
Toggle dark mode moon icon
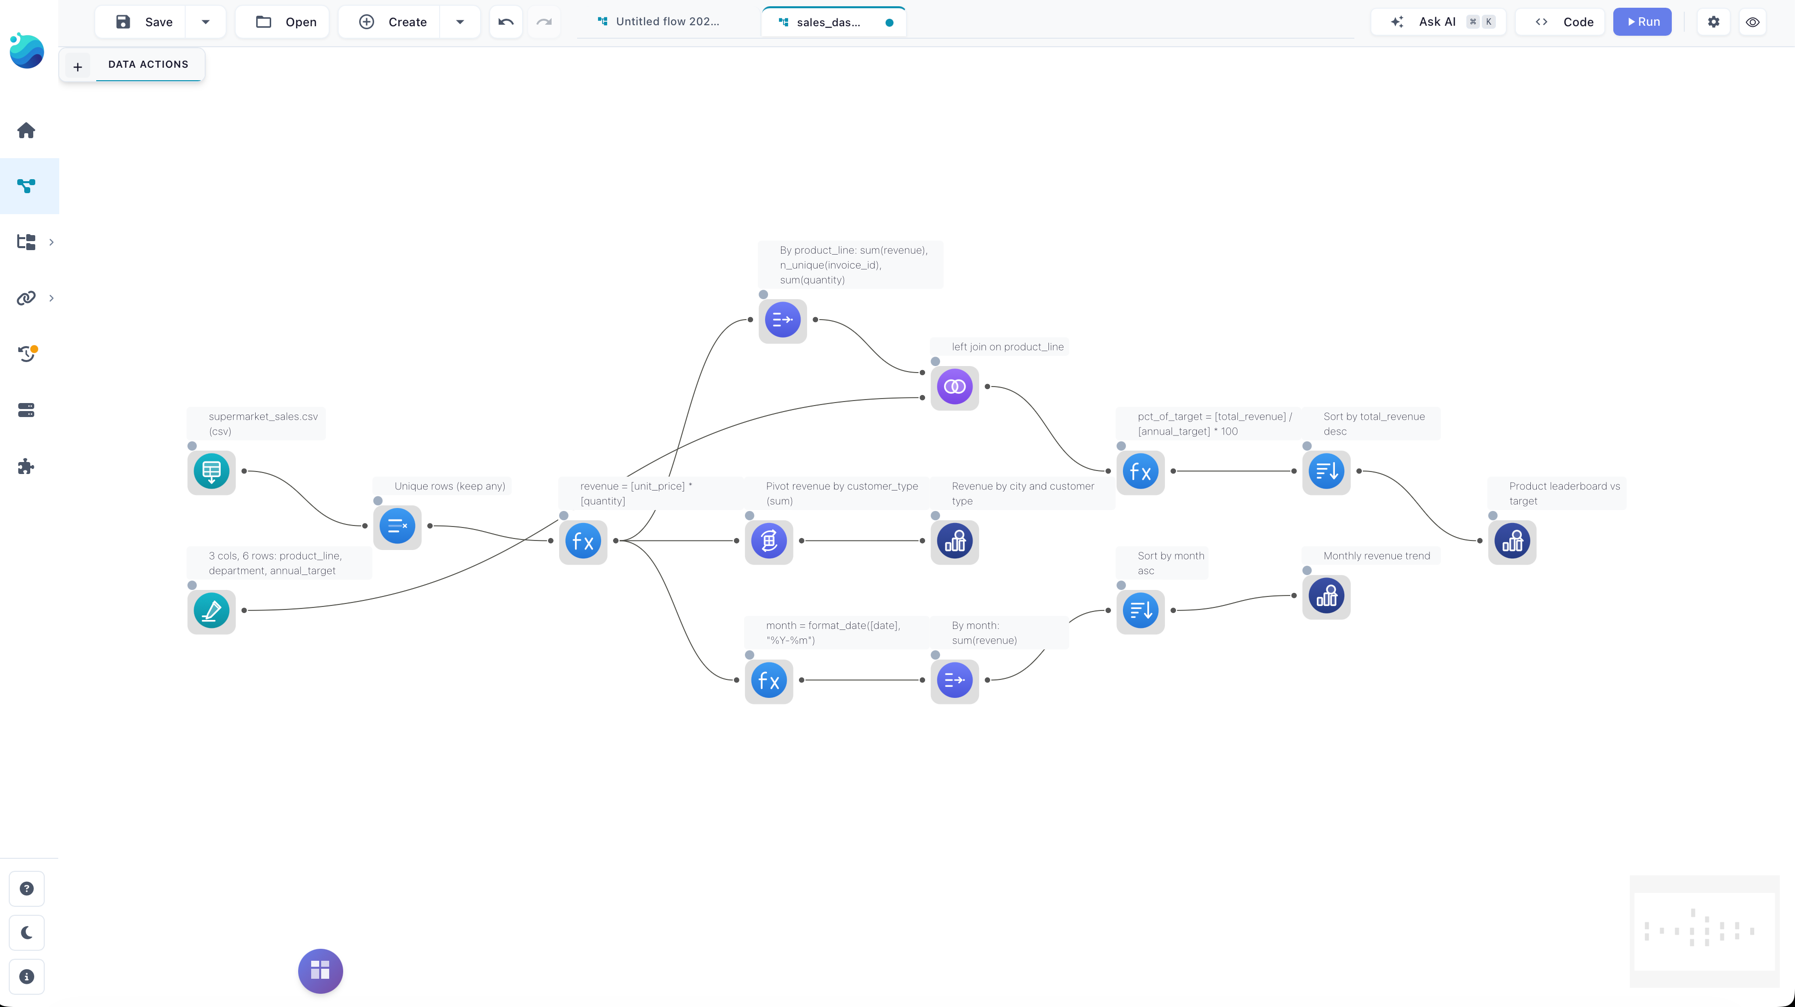[27, 933]
